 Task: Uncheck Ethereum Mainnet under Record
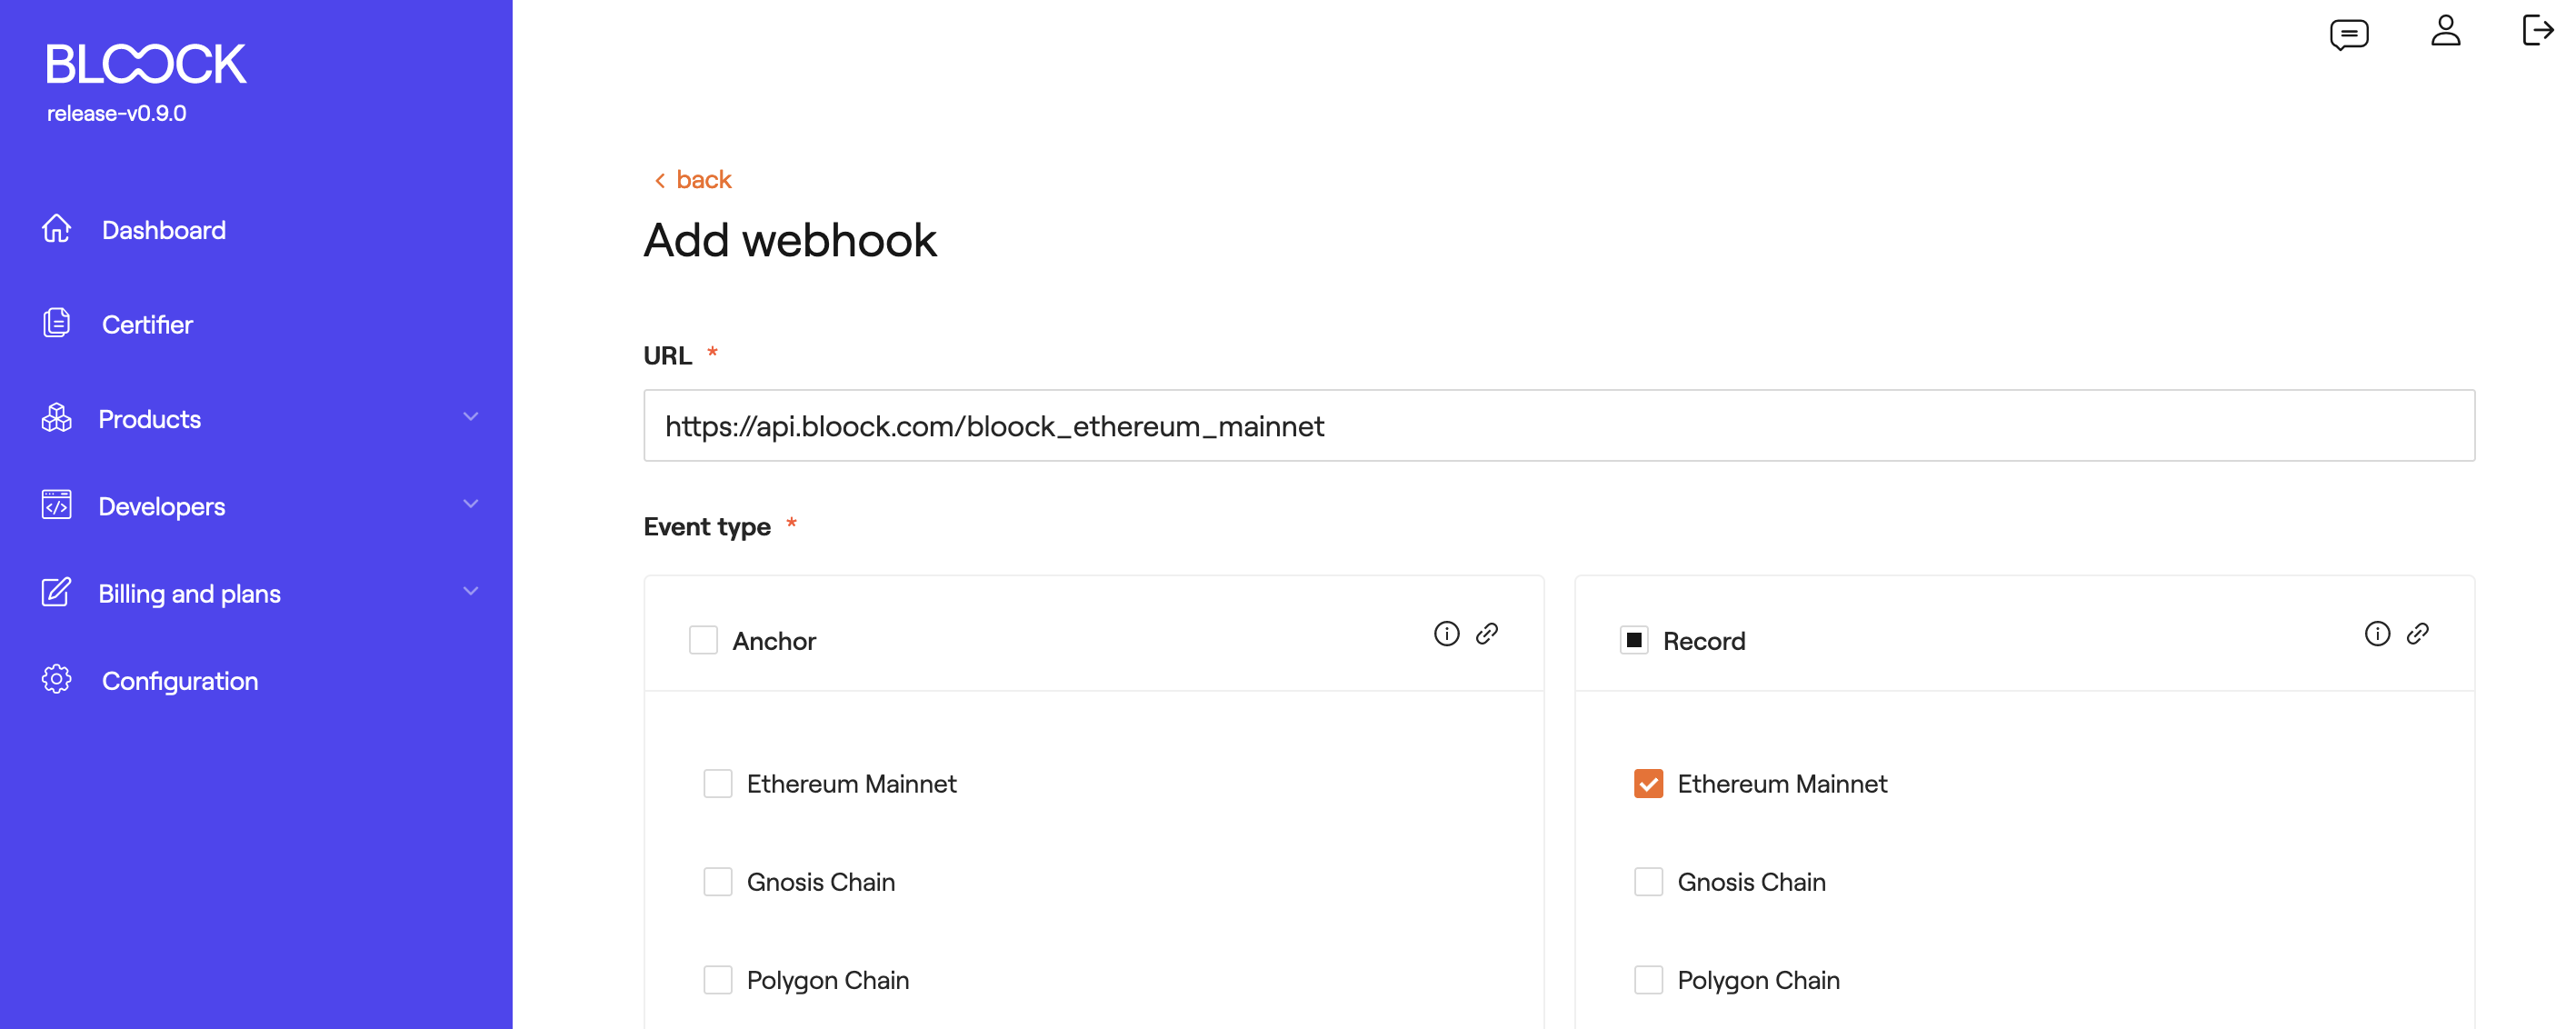point(1647,784)
